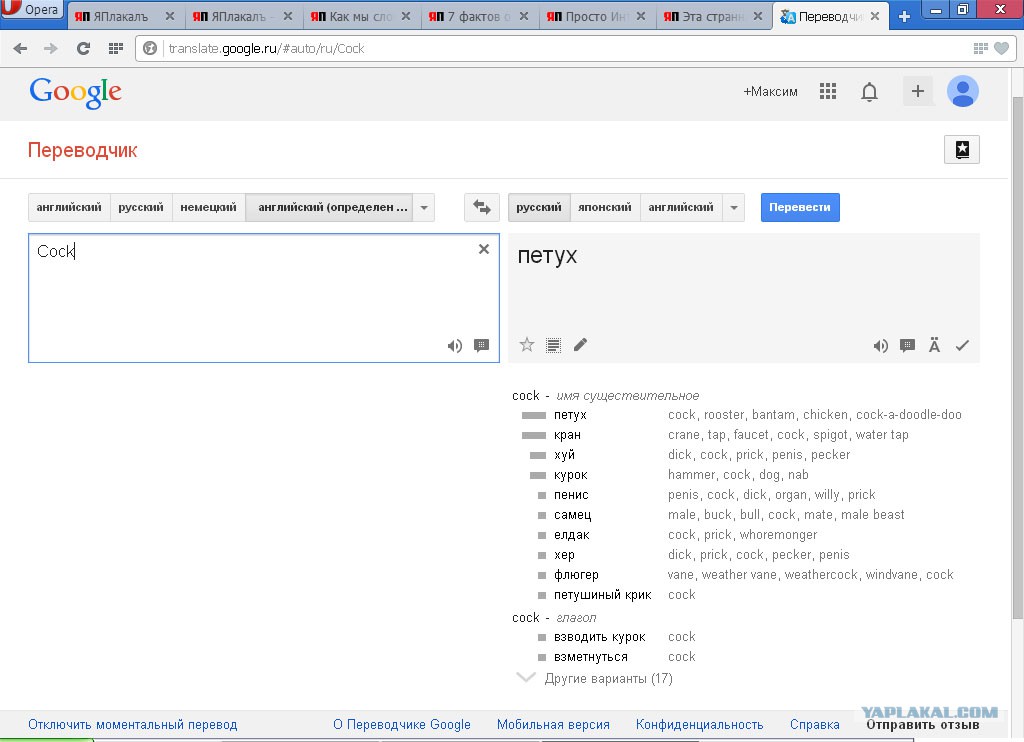This screenshot has height=742, width=1024.
Task: Click the list icon below the translation
Action: [553, 345]
